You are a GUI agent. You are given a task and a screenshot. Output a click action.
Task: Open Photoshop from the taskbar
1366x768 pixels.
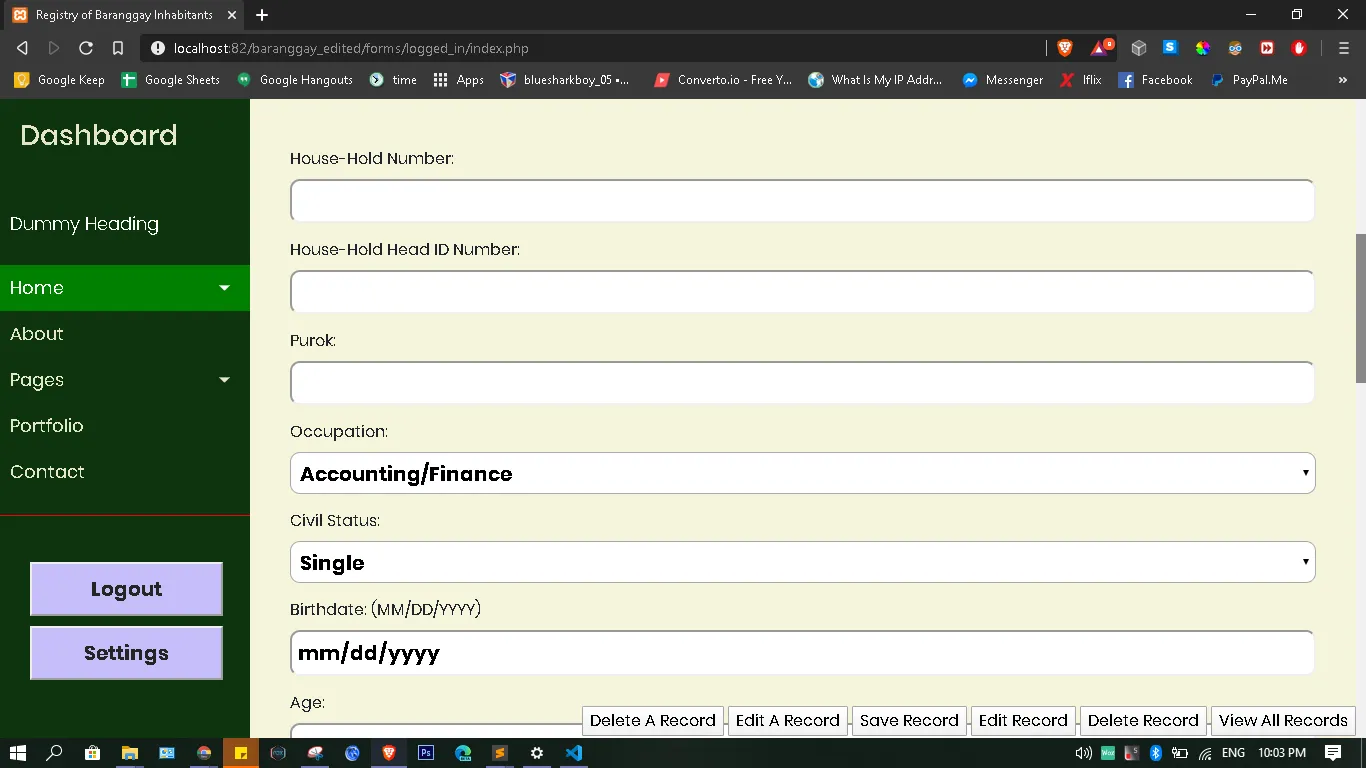[x=426, y=753]
